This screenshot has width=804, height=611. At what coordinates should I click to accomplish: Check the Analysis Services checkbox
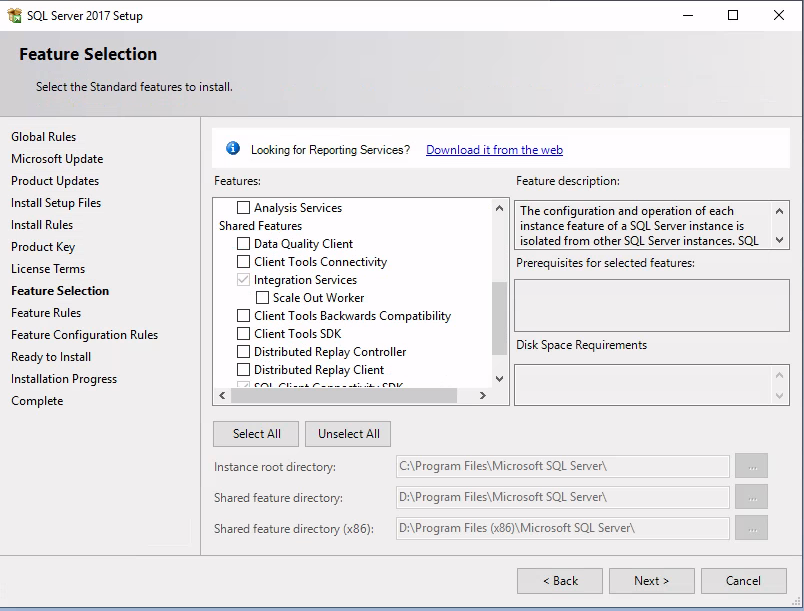click(x=244, y=208)
